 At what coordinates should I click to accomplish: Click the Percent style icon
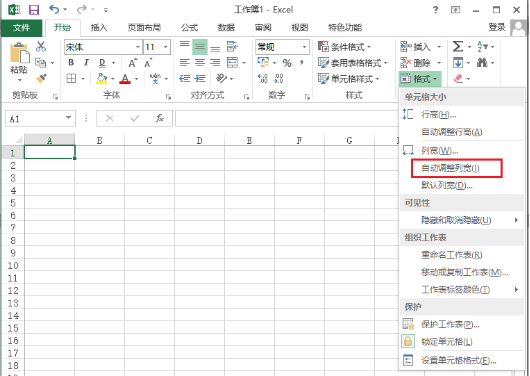click(287, 63)
